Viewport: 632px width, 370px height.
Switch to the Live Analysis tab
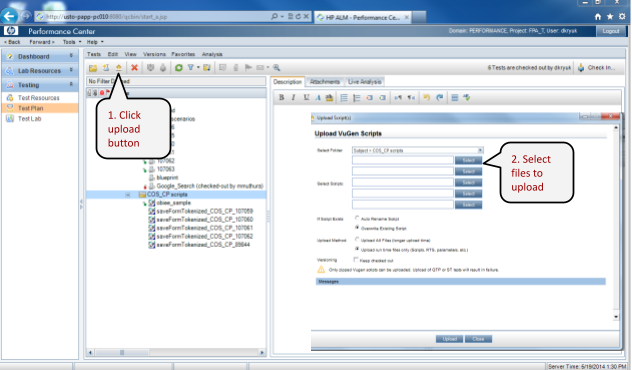pyautogui.click(x=364, y=82)
